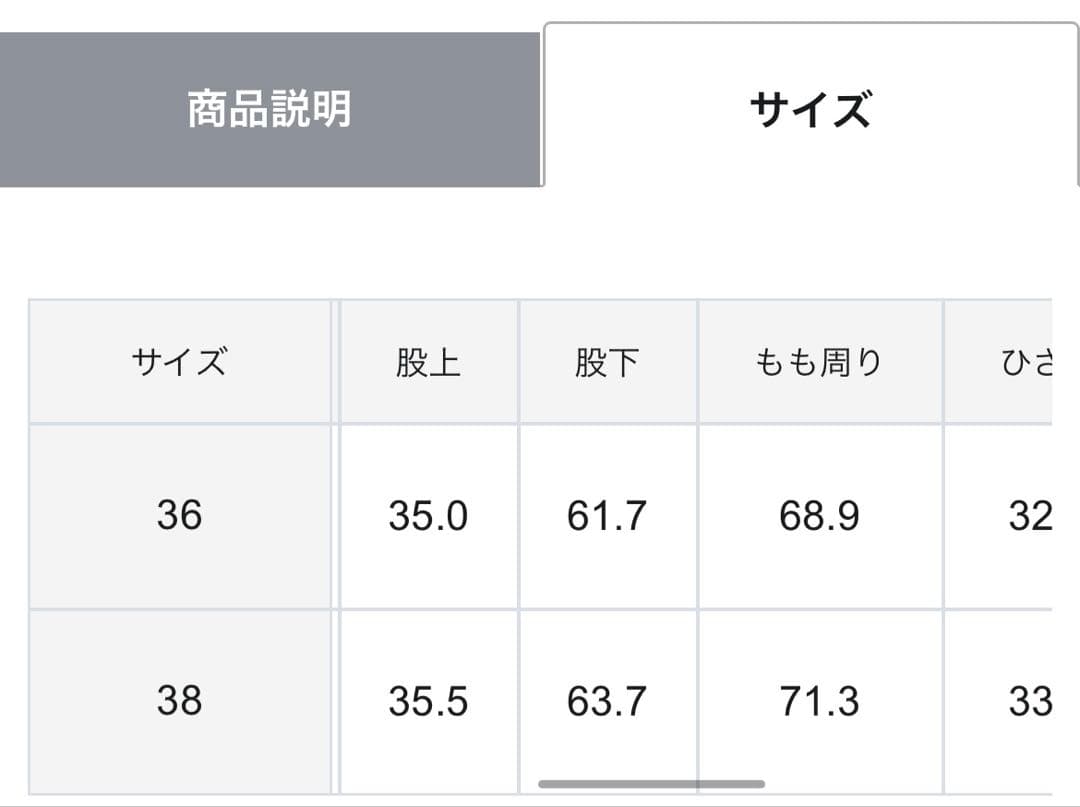Tap the もも周り column header
The image size is (1080, 807).
819,362
